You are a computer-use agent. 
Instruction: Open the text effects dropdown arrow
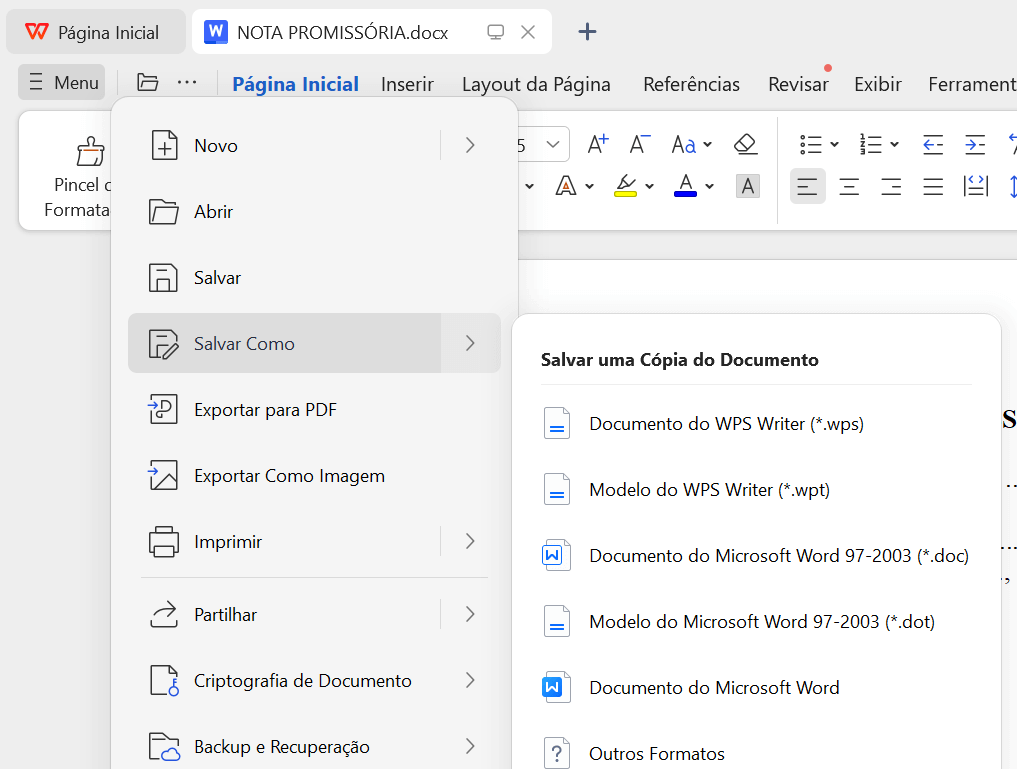tap(590, 187)
